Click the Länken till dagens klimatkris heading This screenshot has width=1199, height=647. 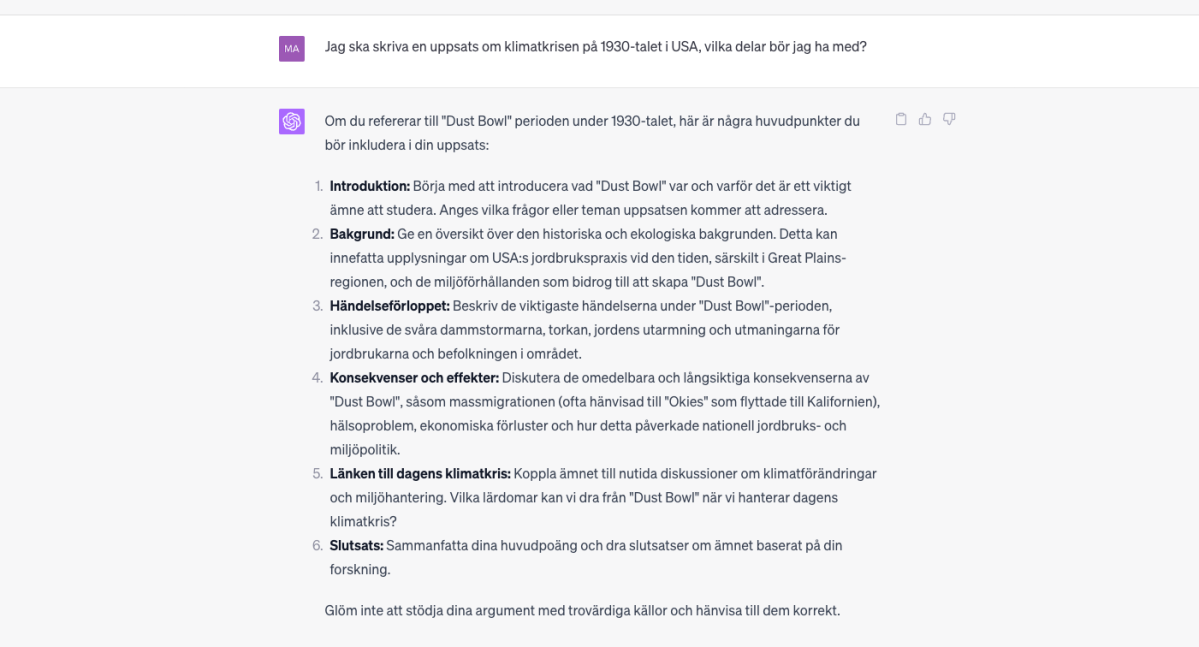coord(420,473)
